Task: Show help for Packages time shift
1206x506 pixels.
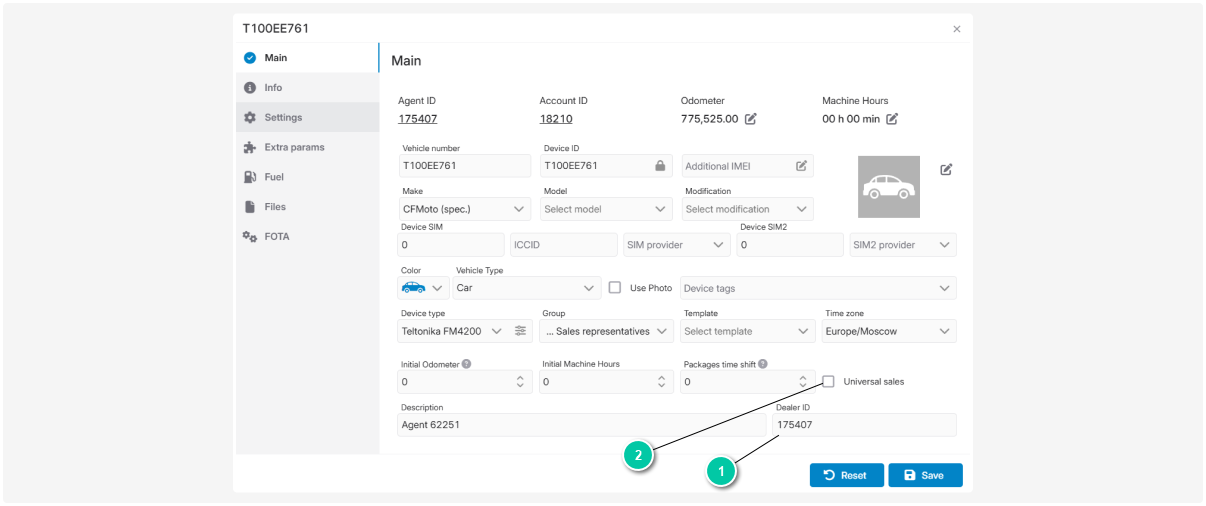Action: [x=763, y=364]
